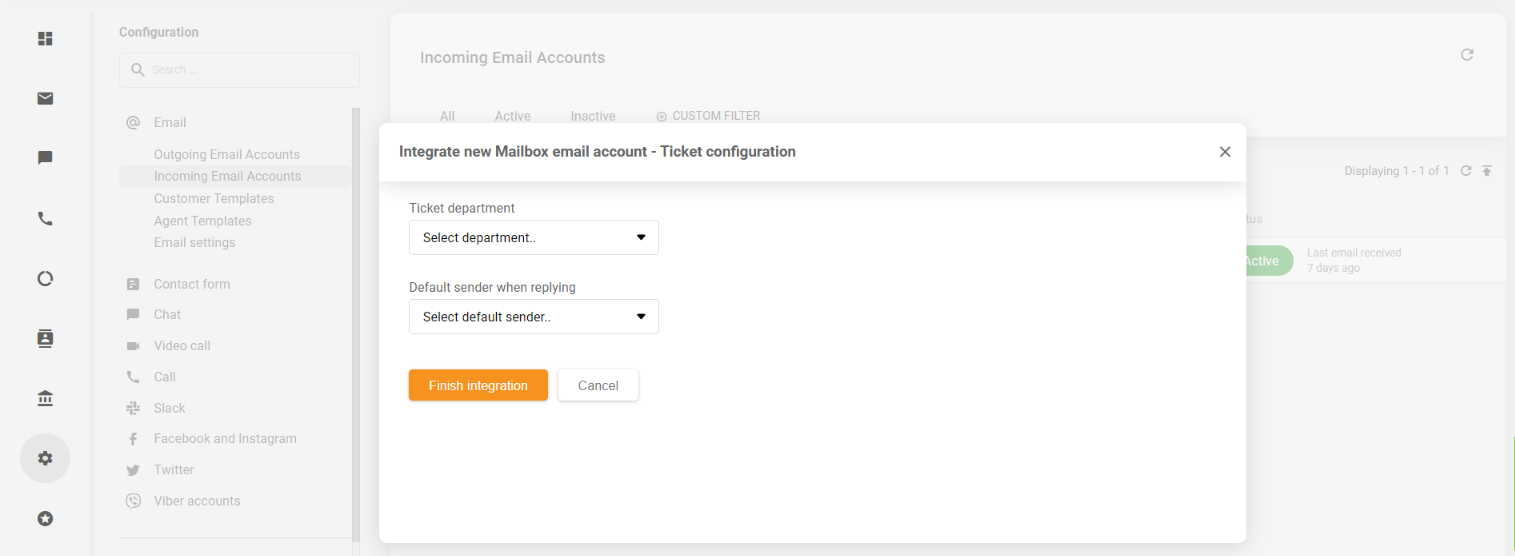This screenshot has height=556, width=1515.
Task: Expand the Default sender when replying dropdown
Action: pos(533,317)
